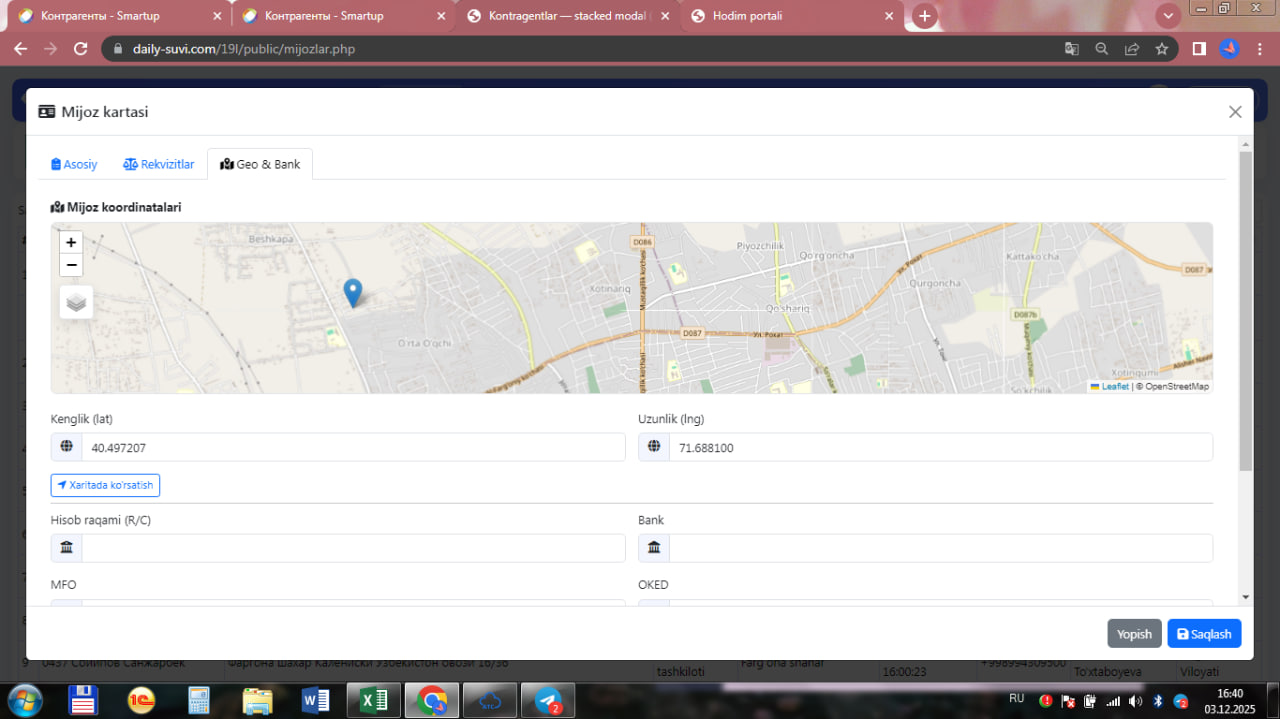Zoom in on the map
Screen dimensions: 1280x719
(x=71, y=242)
